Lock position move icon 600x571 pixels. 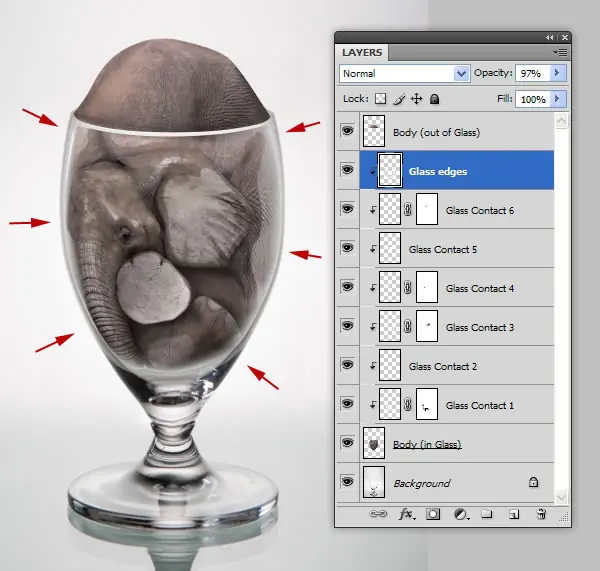point(417,99)
